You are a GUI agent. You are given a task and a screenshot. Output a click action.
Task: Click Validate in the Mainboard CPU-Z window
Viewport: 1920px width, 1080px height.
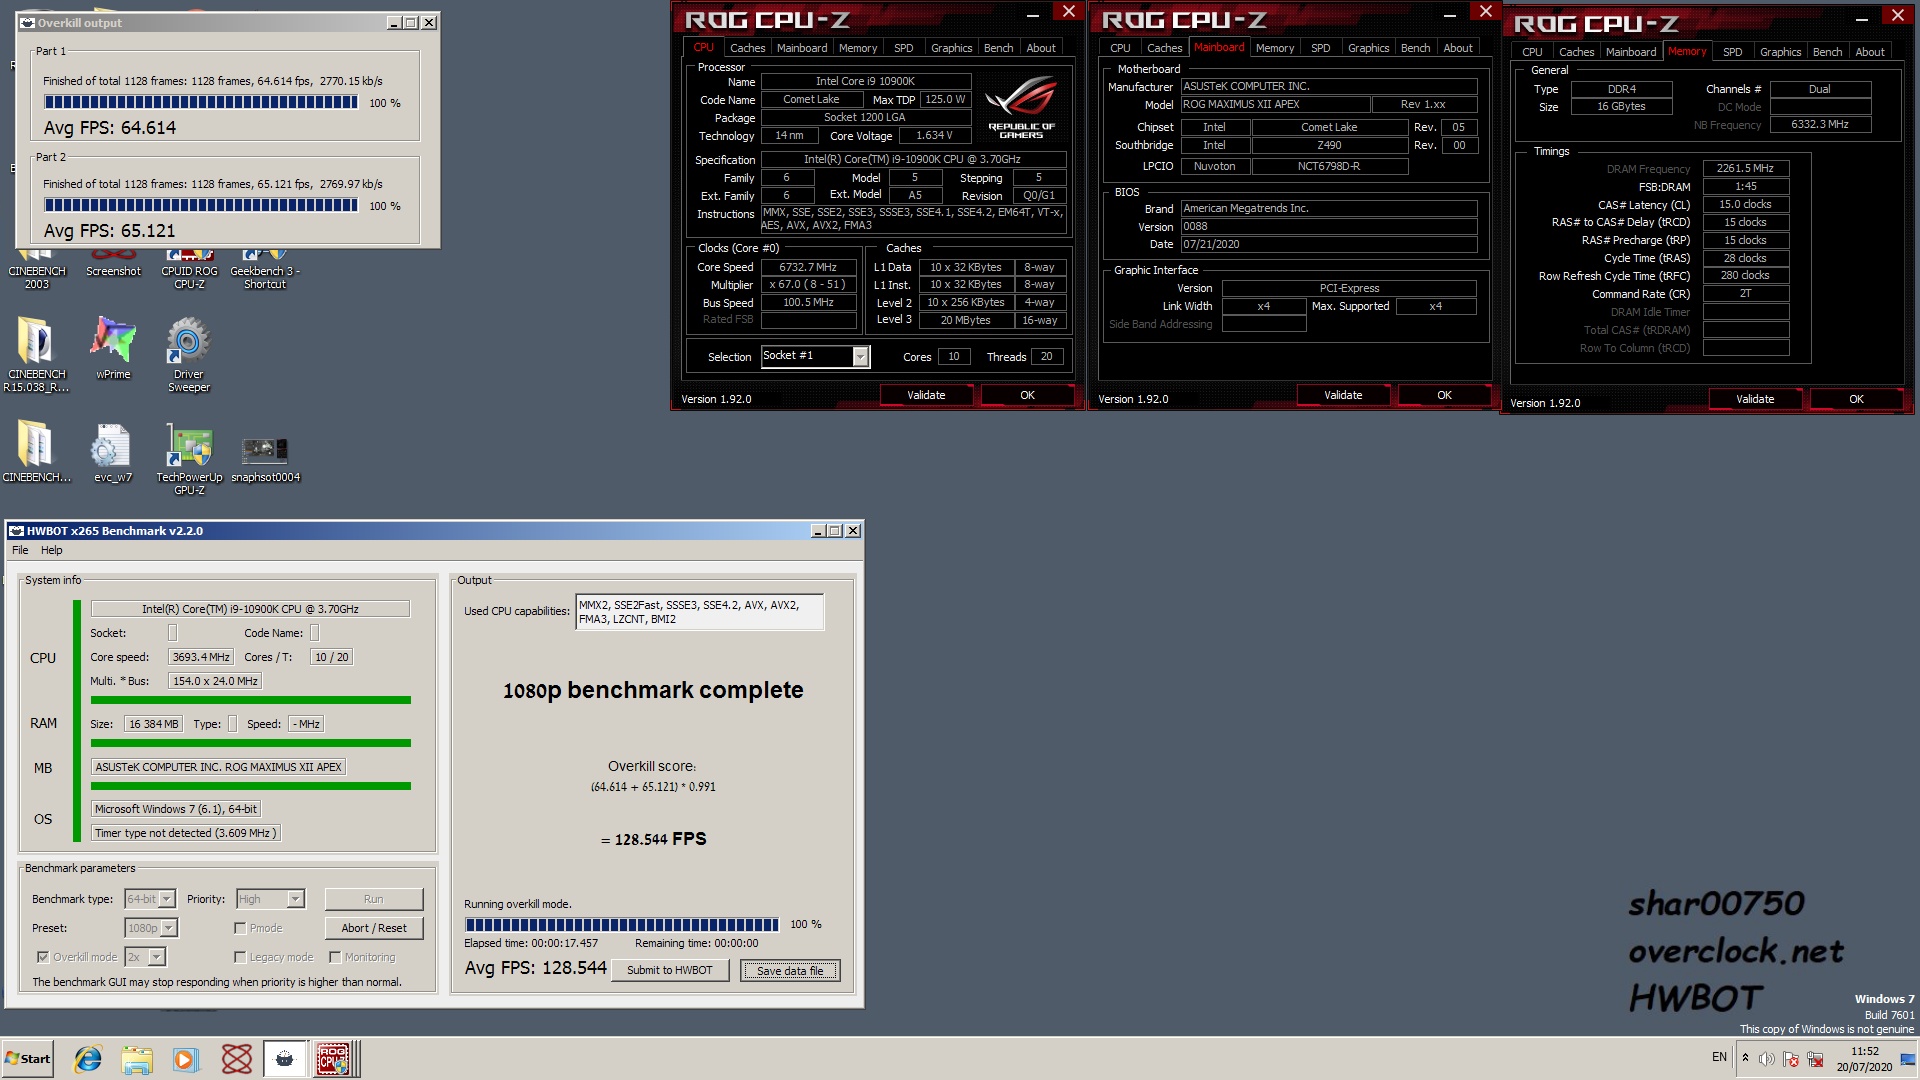(1343, 395)
